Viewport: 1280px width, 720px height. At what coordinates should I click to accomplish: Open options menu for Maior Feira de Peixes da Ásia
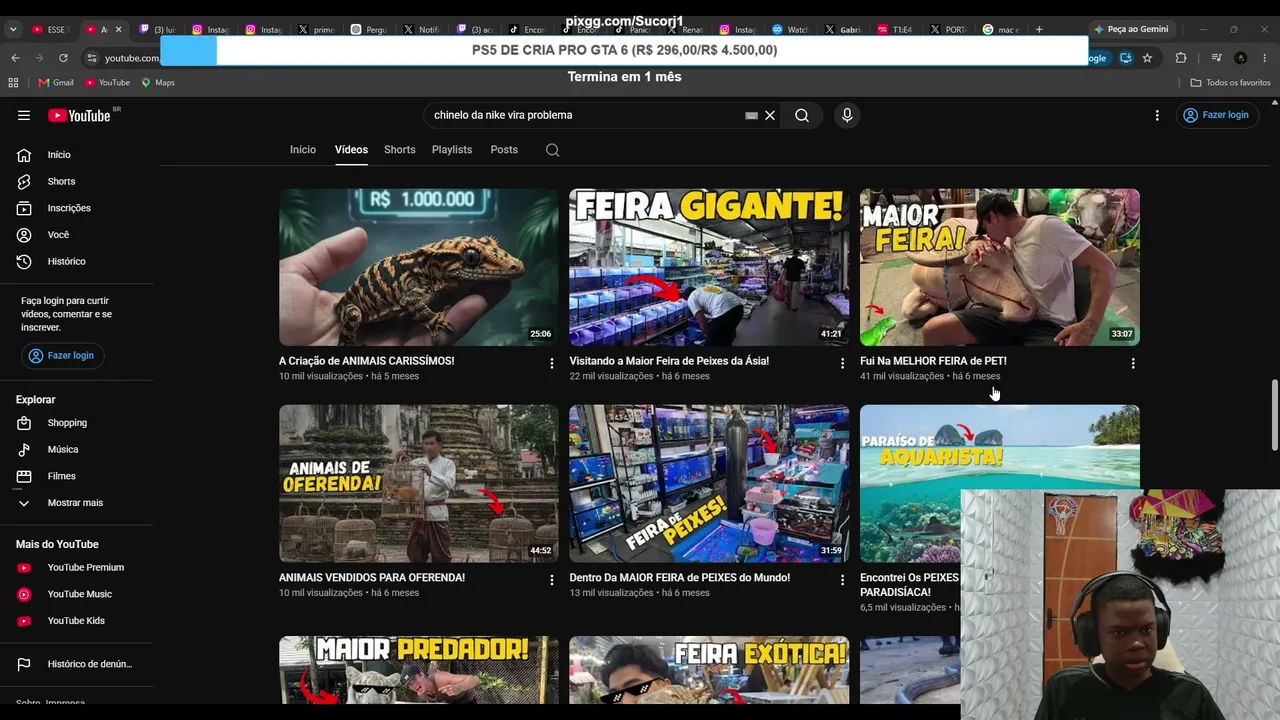[x=842, y=364]
